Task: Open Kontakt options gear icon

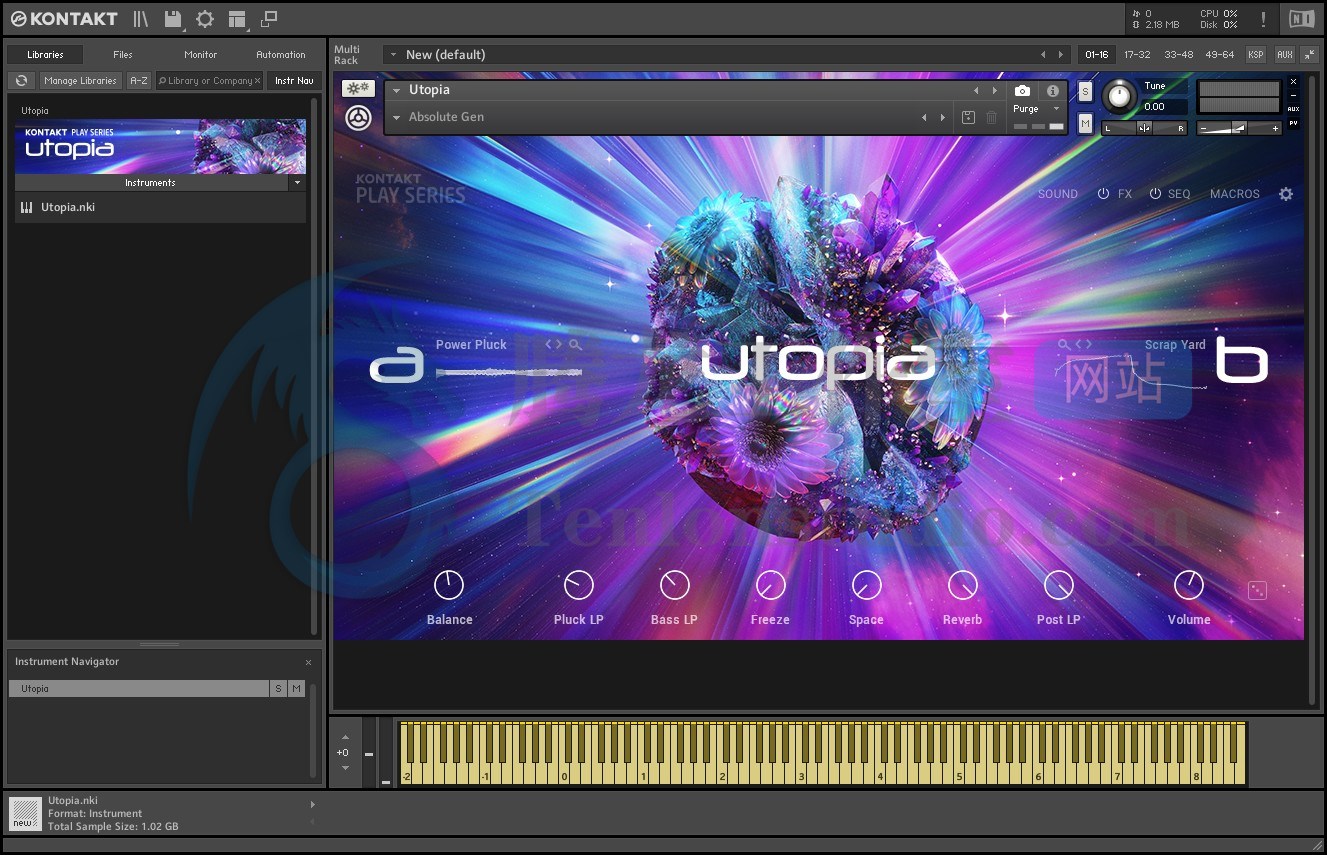Action: tap(205, 19)
